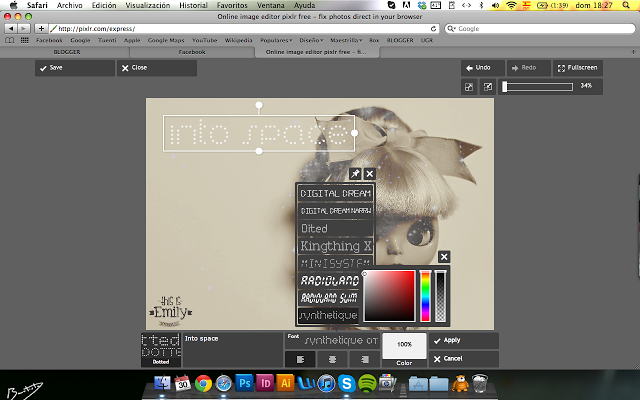Screen dimensions: 640x400
Task: Close the color picker panel
Action: click(x=444, y=257)
